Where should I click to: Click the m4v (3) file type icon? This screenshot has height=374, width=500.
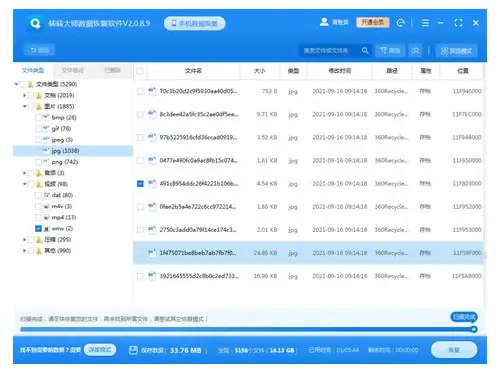pyautogui.click(x=47, y=206)
